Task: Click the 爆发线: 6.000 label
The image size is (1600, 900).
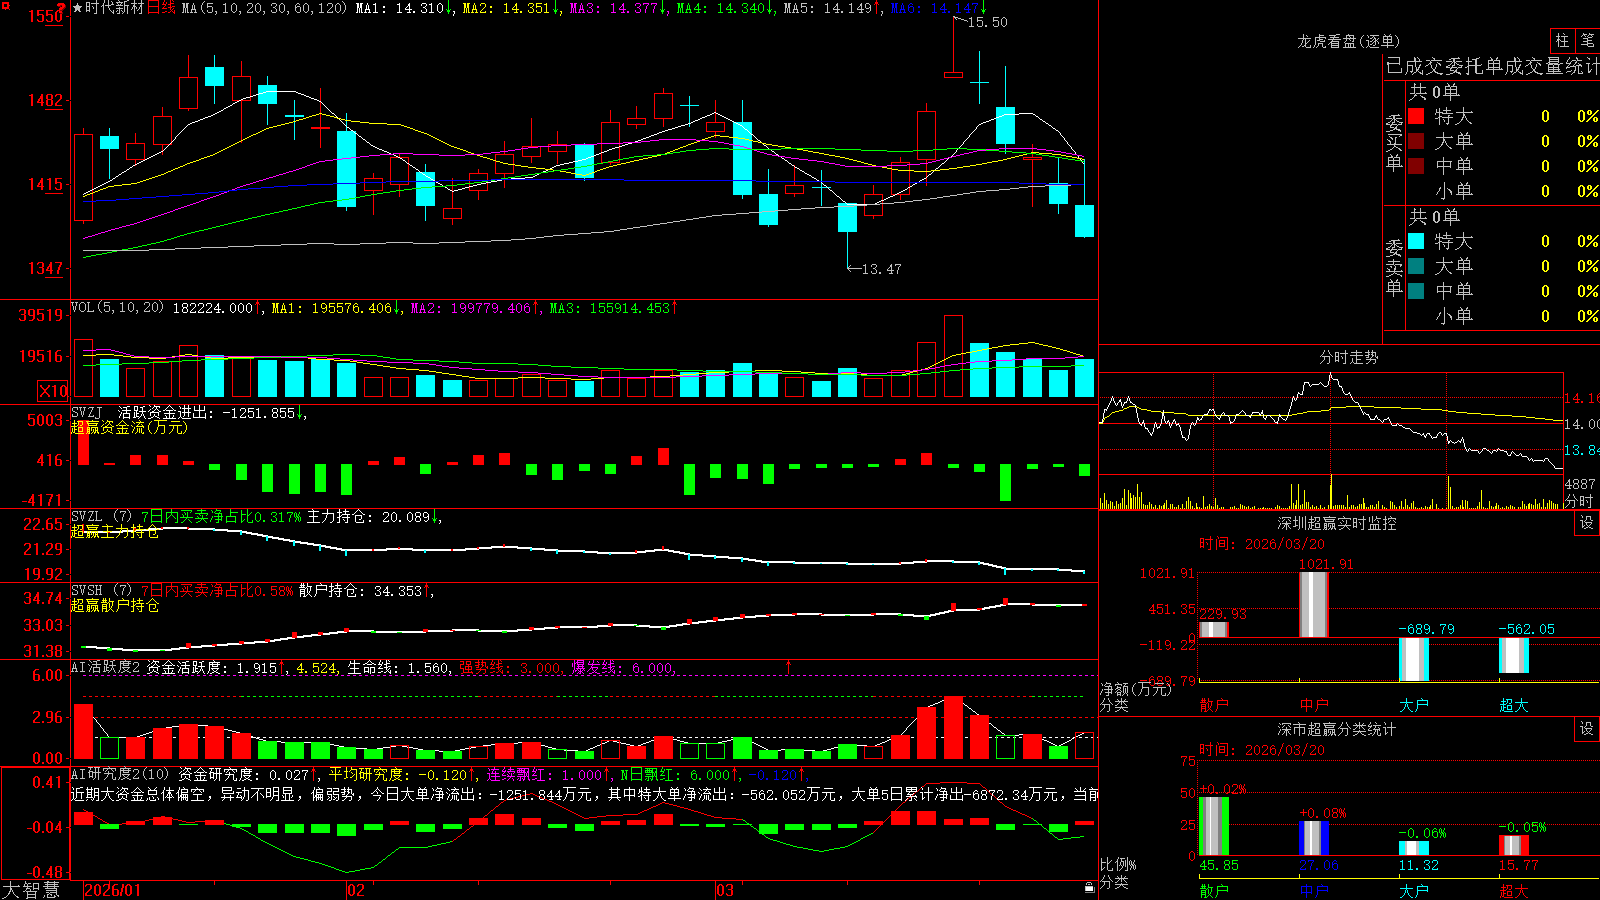Action: 622,667
